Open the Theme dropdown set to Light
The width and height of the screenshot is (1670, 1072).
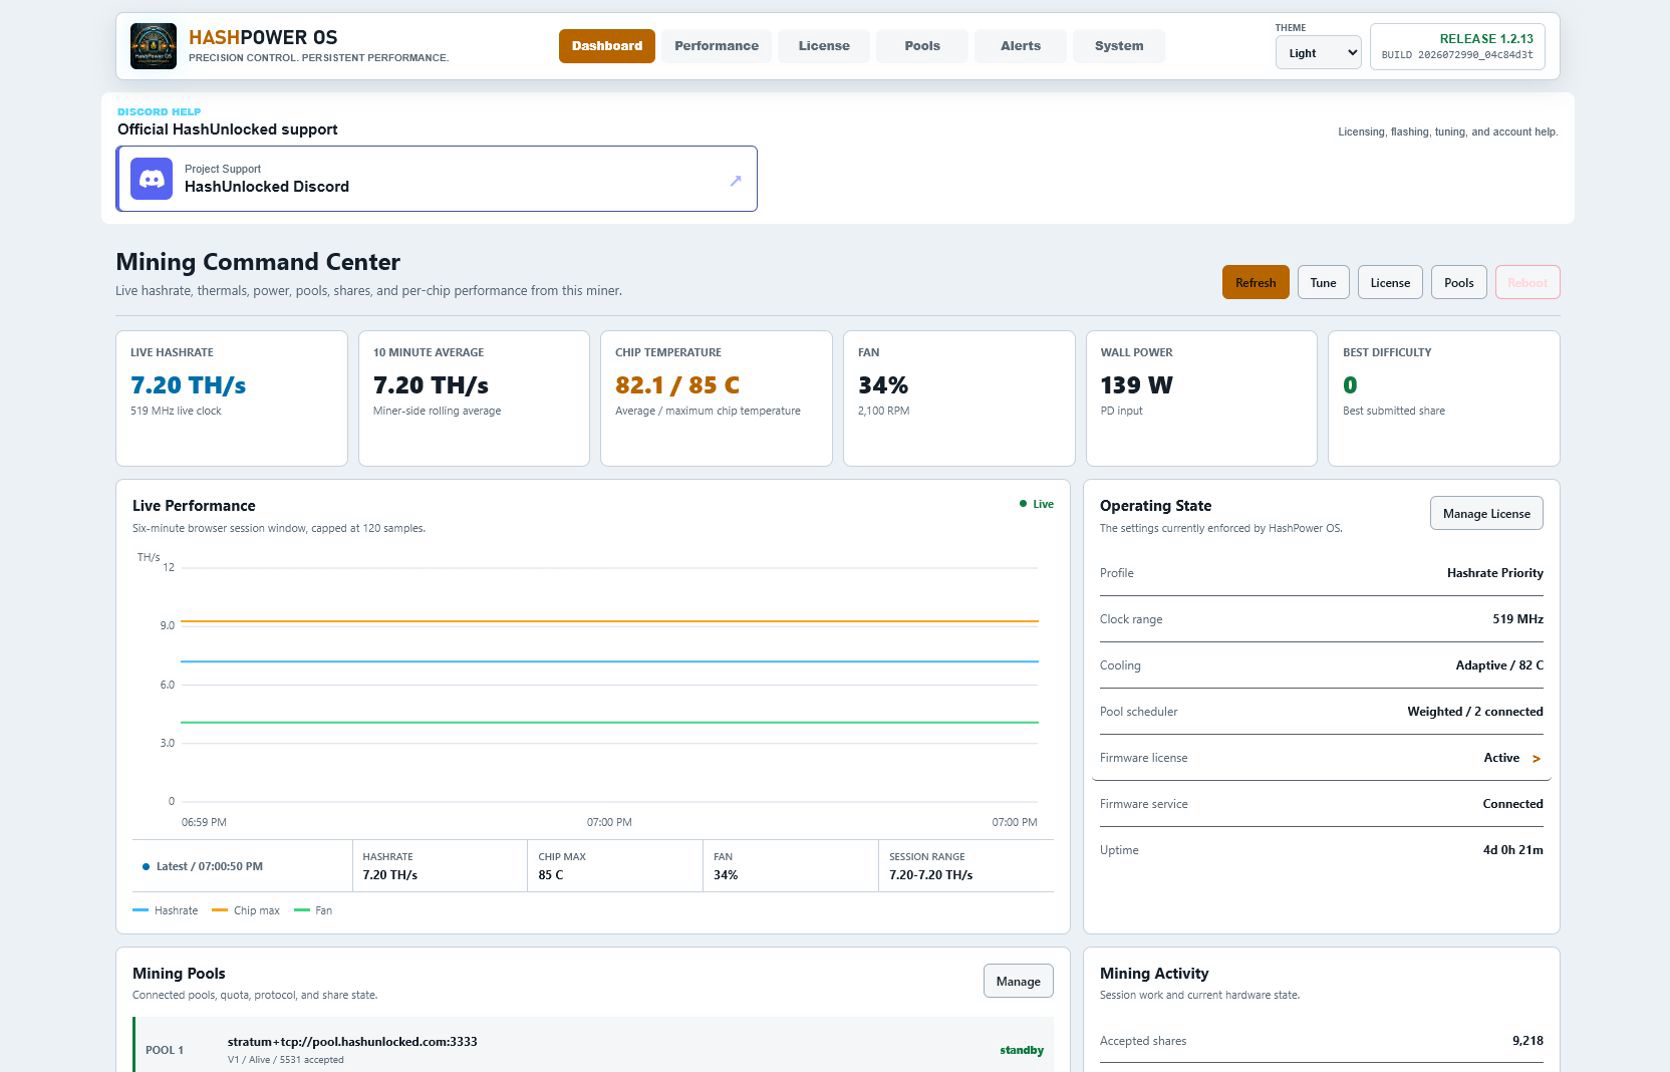1318,53
